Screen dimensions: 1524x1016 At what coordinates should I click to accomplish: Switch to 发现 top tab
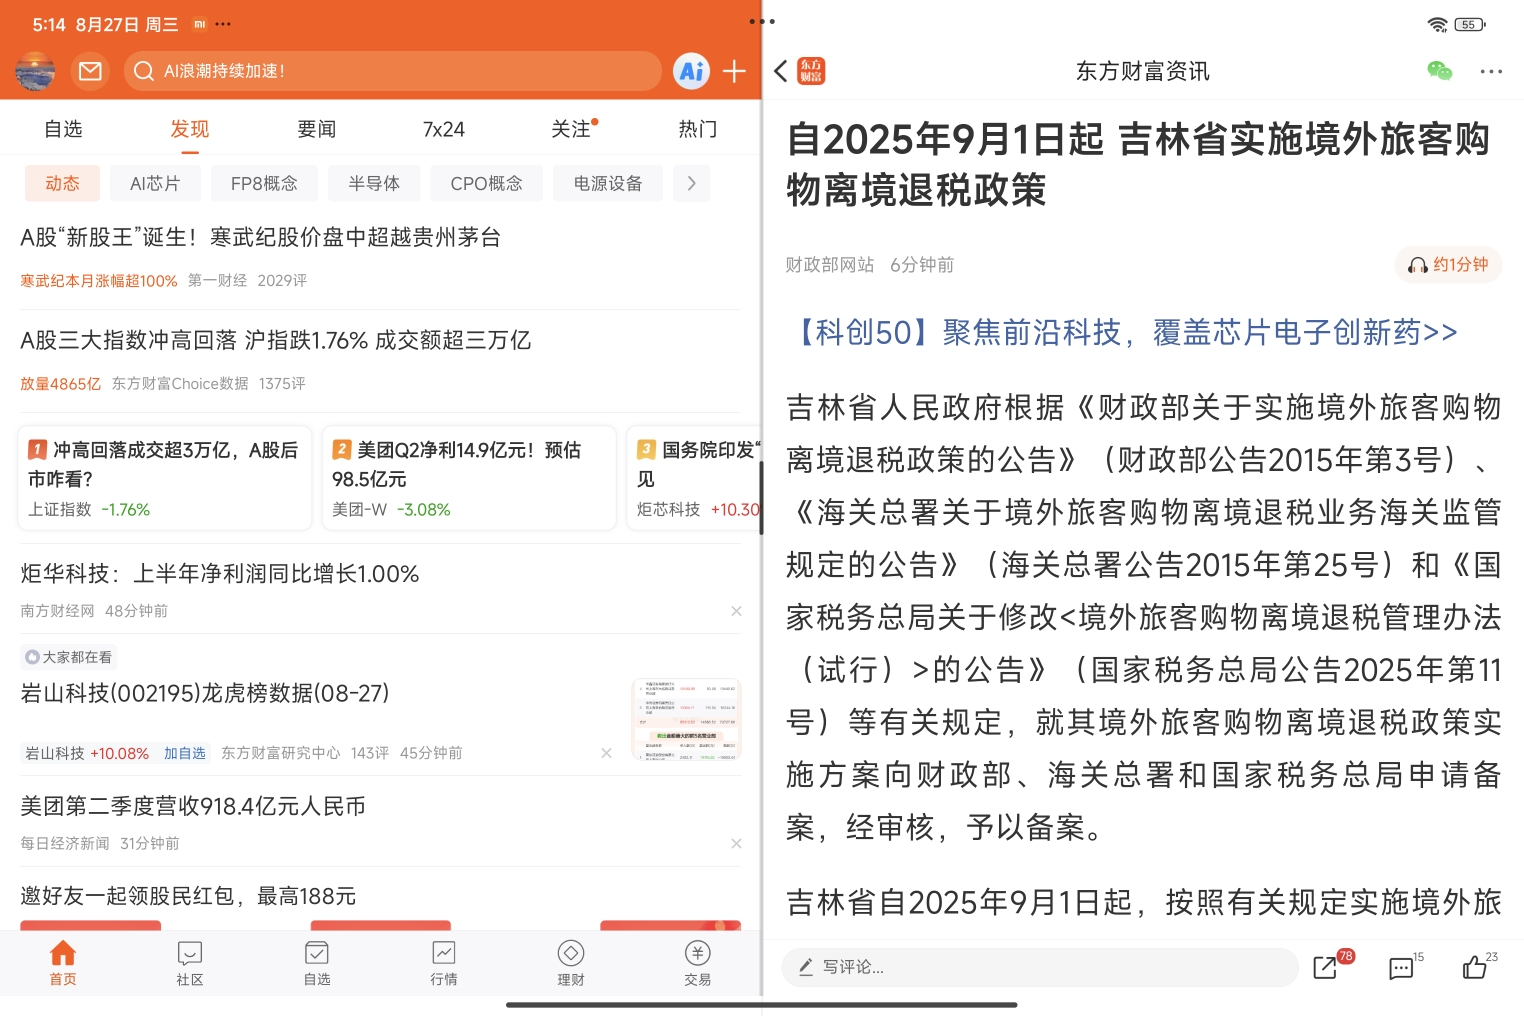190,129
